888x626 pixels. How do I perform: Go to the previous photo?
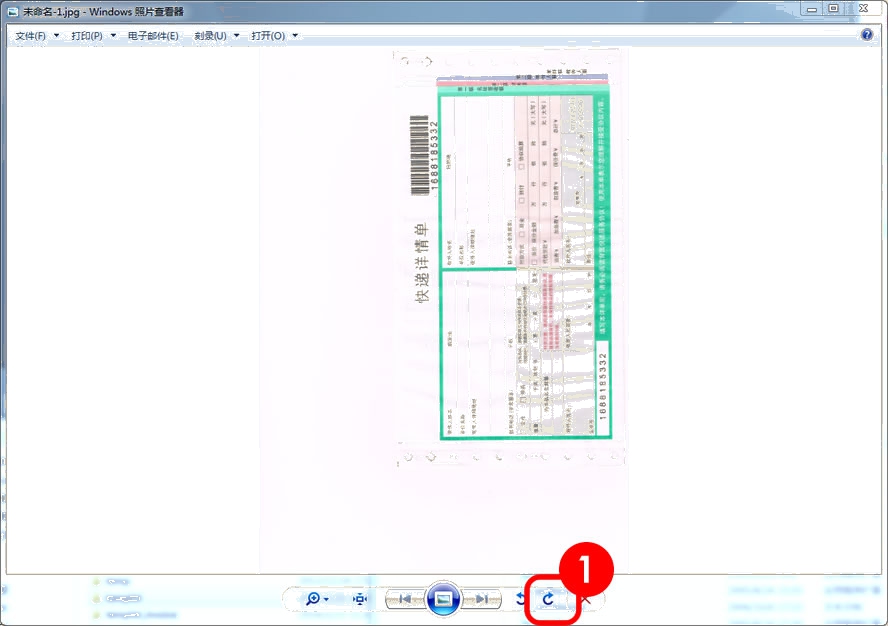tap(404, 599)
